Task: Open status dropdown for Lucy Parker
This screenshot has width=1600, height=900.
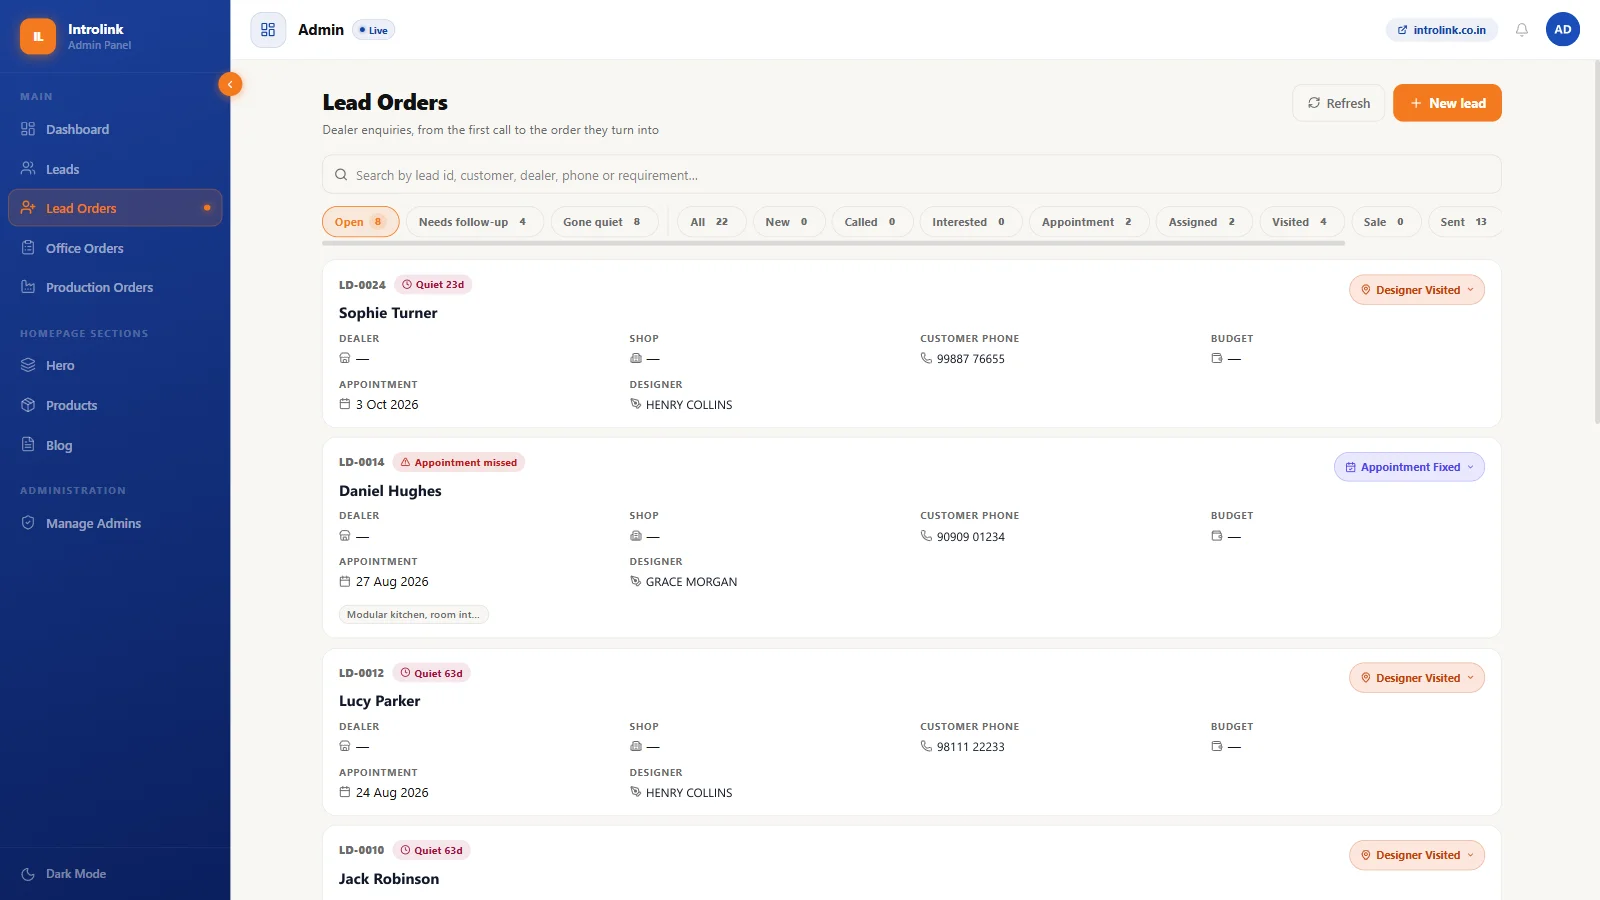Action: tap(1417, 678)
